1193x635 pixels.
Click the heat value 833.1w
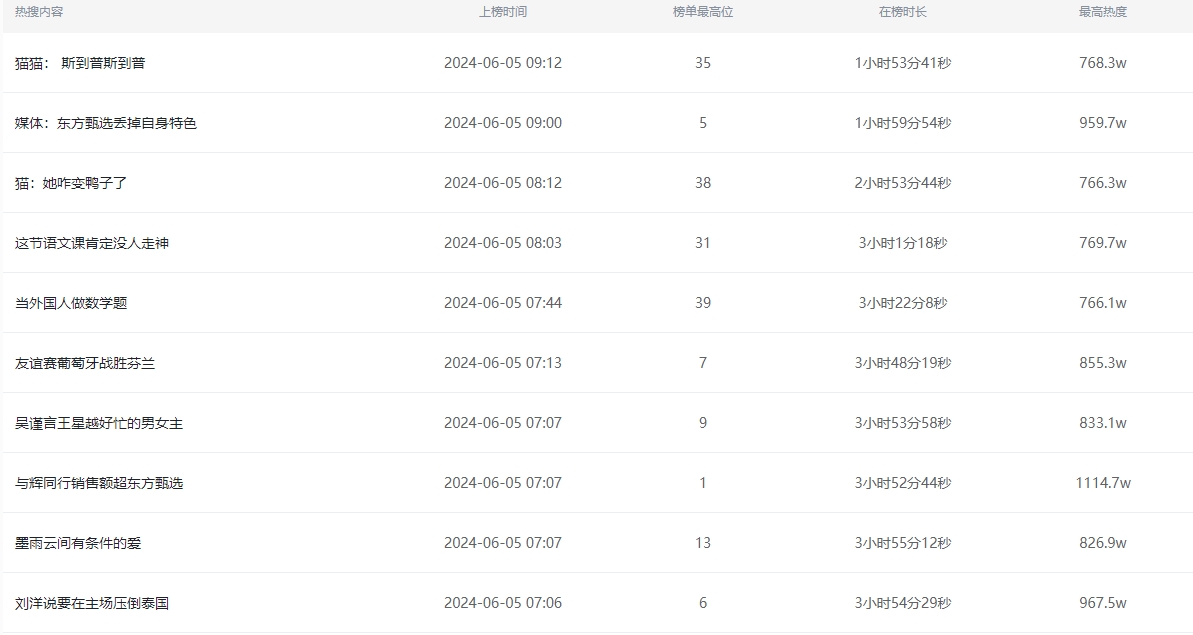[x=1103, y=424]
